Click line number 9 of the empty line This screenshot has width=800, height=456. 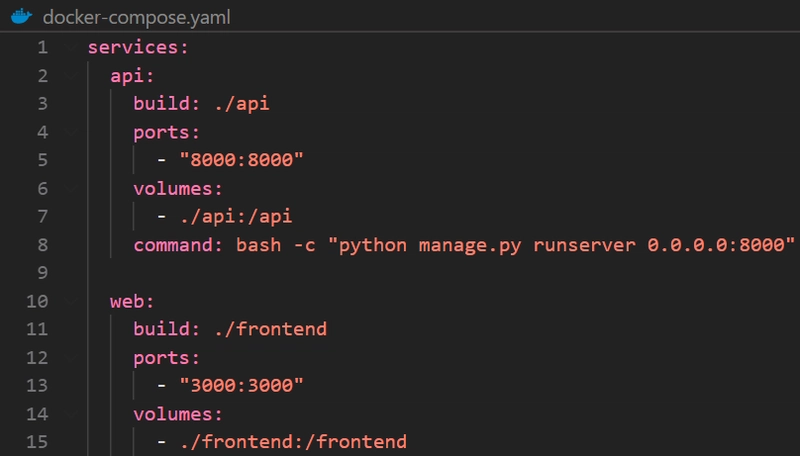click(42, 273)
